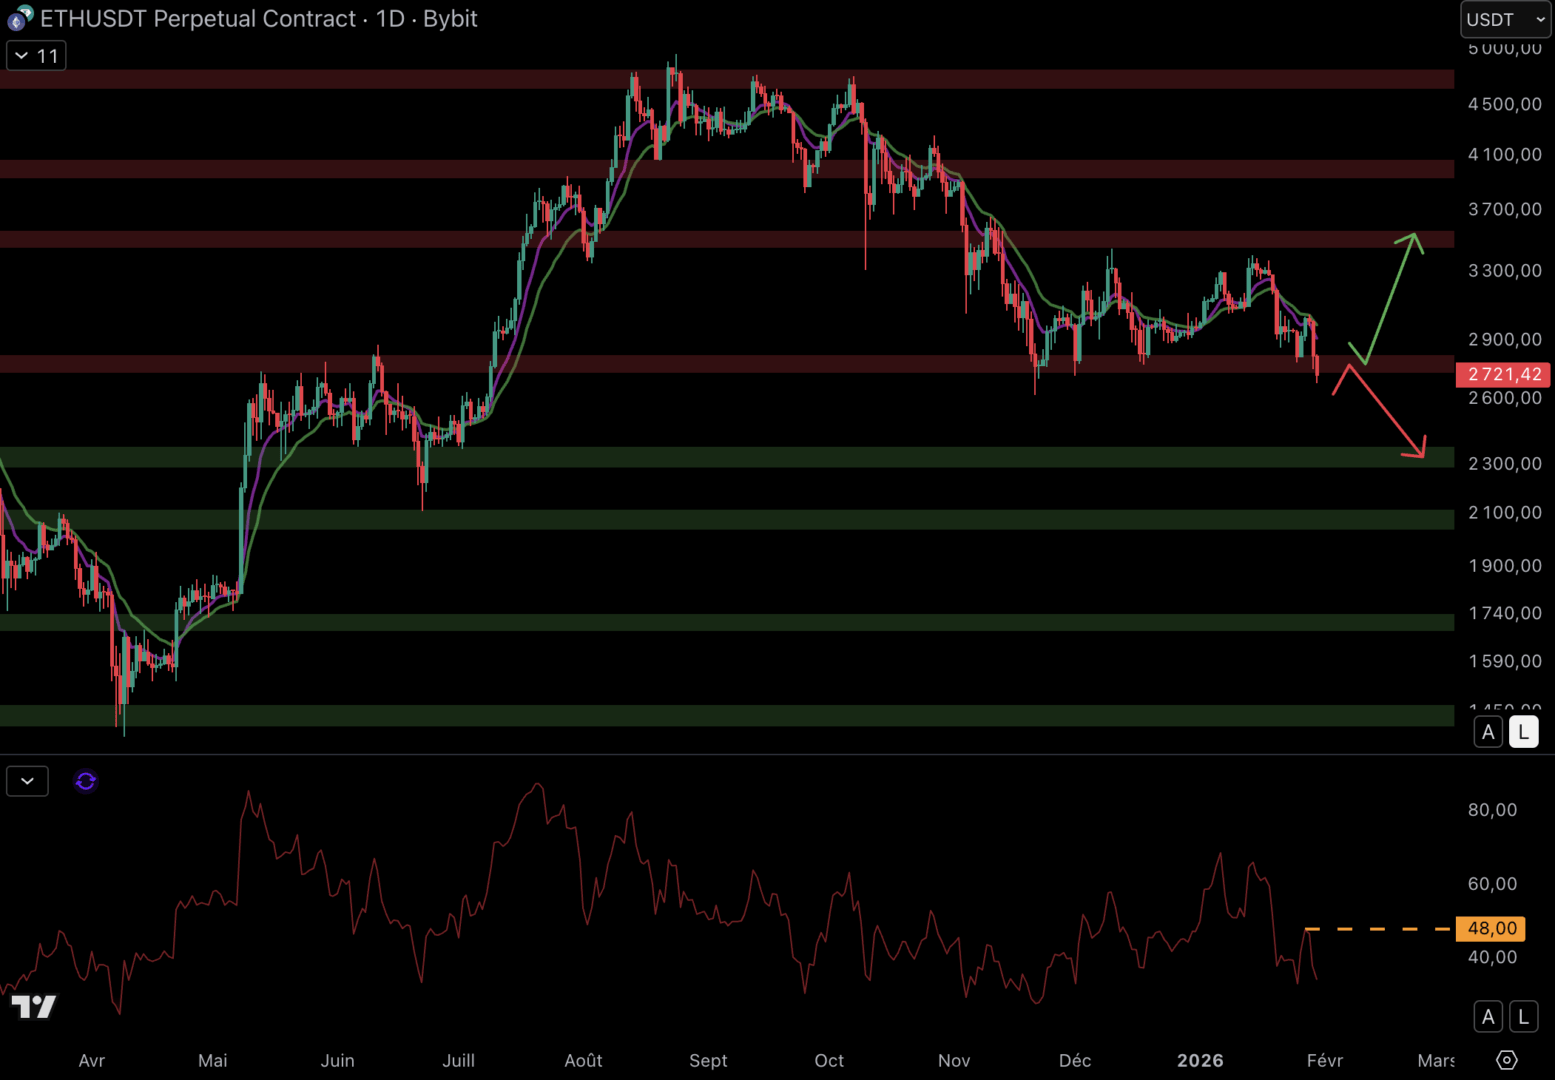Expand the lower indicator pane legend chevron

pyautogui.click(x=27, y=781)
